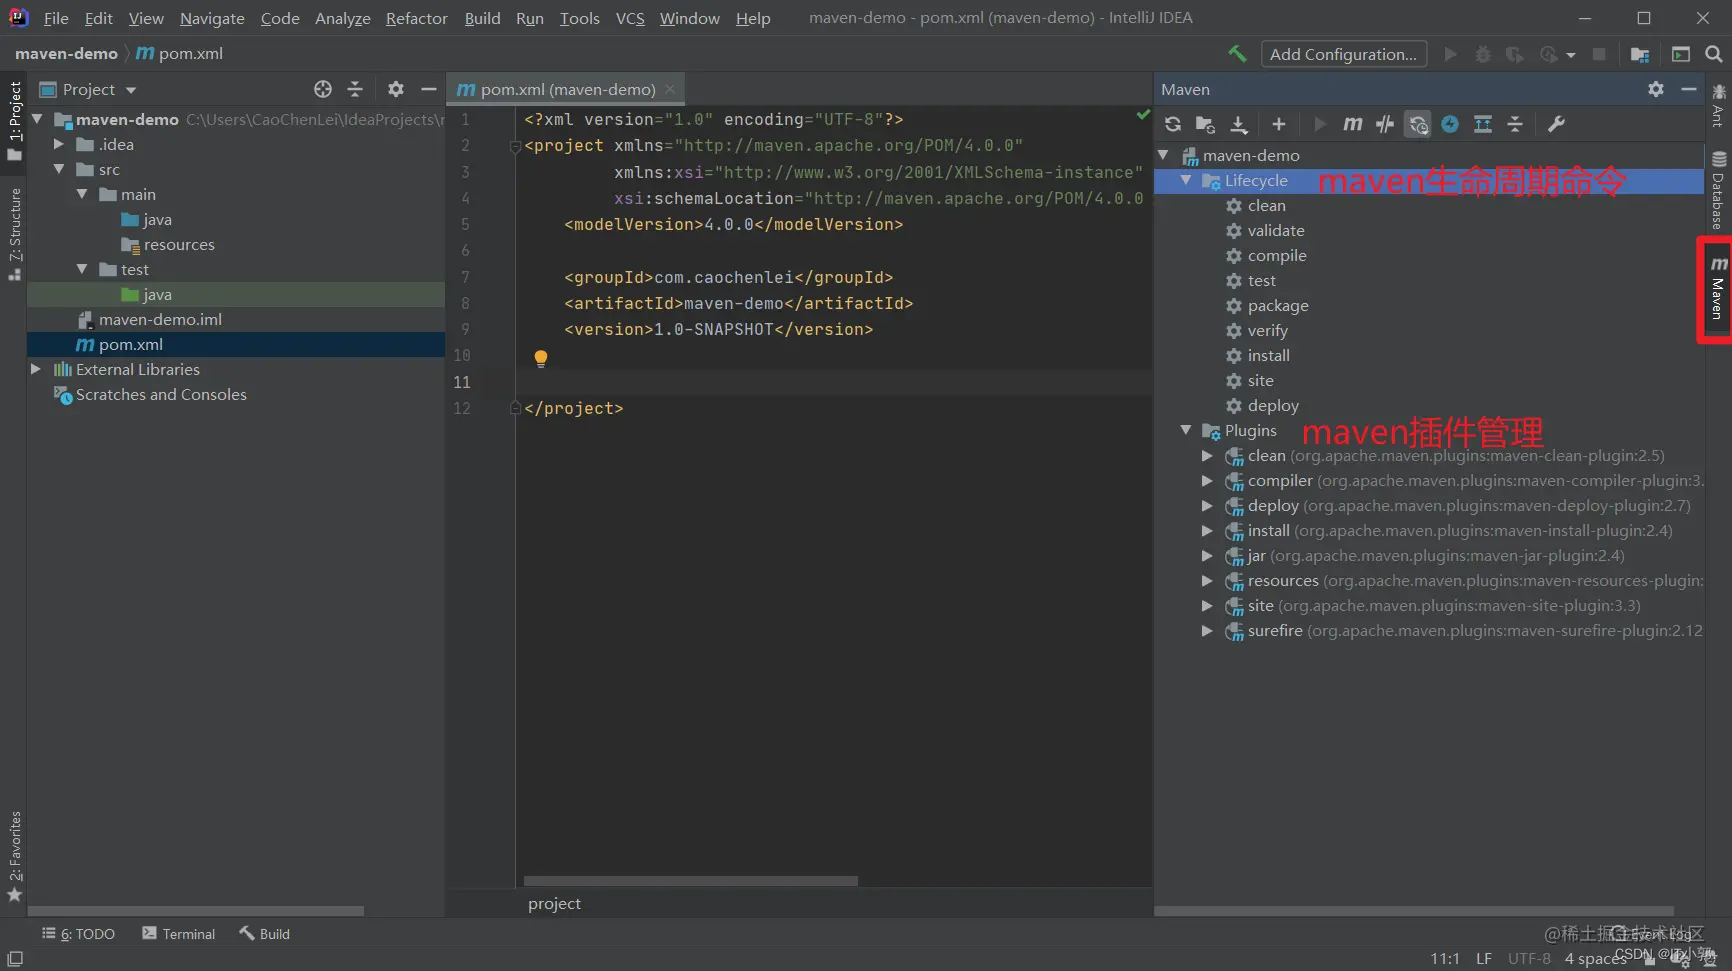The height and width of the screenshot is (971, 1732).
Task: Click Add Configuration button
Action: [1343, 54]
